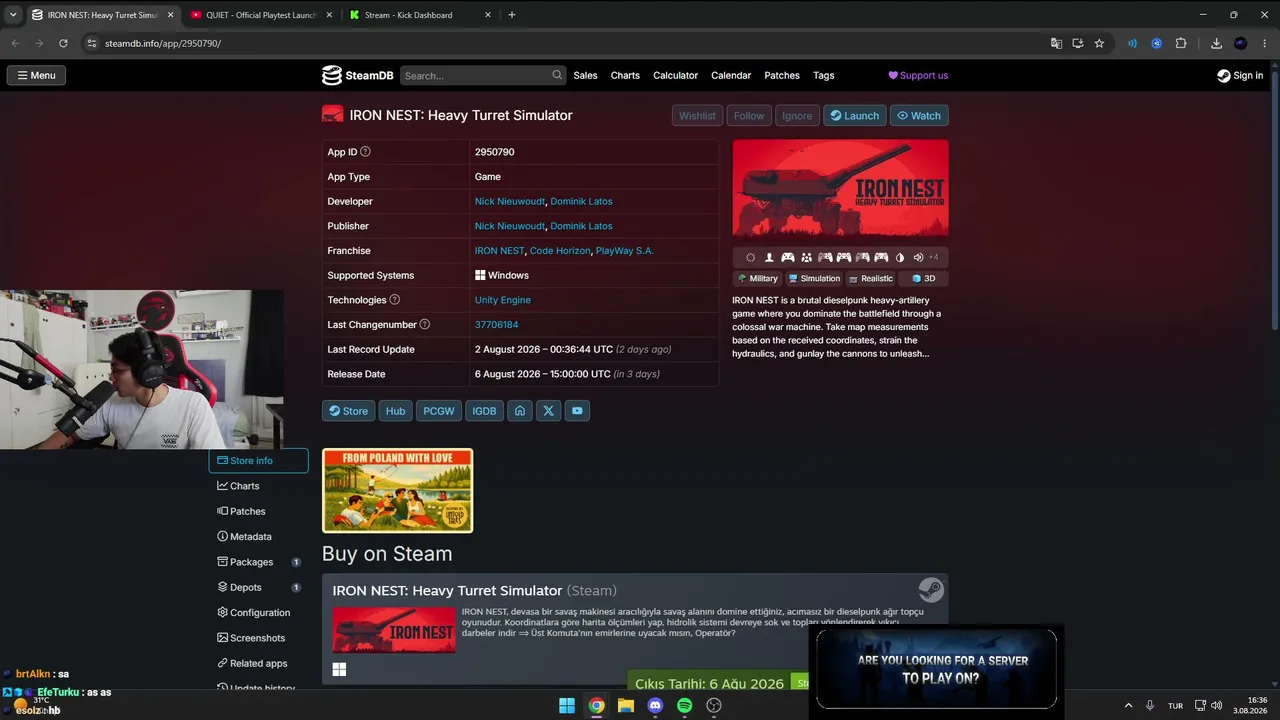Screen dimensions: 1280x720
Task: Select the Configuration sidebar tab
Action: [x=258, y=613]
